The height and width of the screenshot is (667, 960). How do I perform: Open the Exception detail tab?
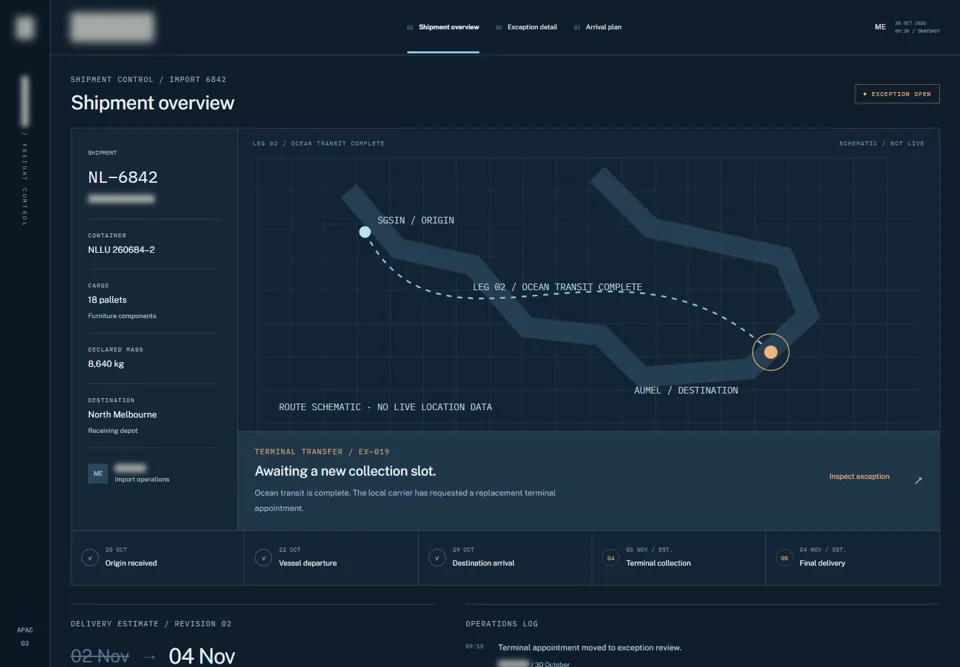point(526,27)
